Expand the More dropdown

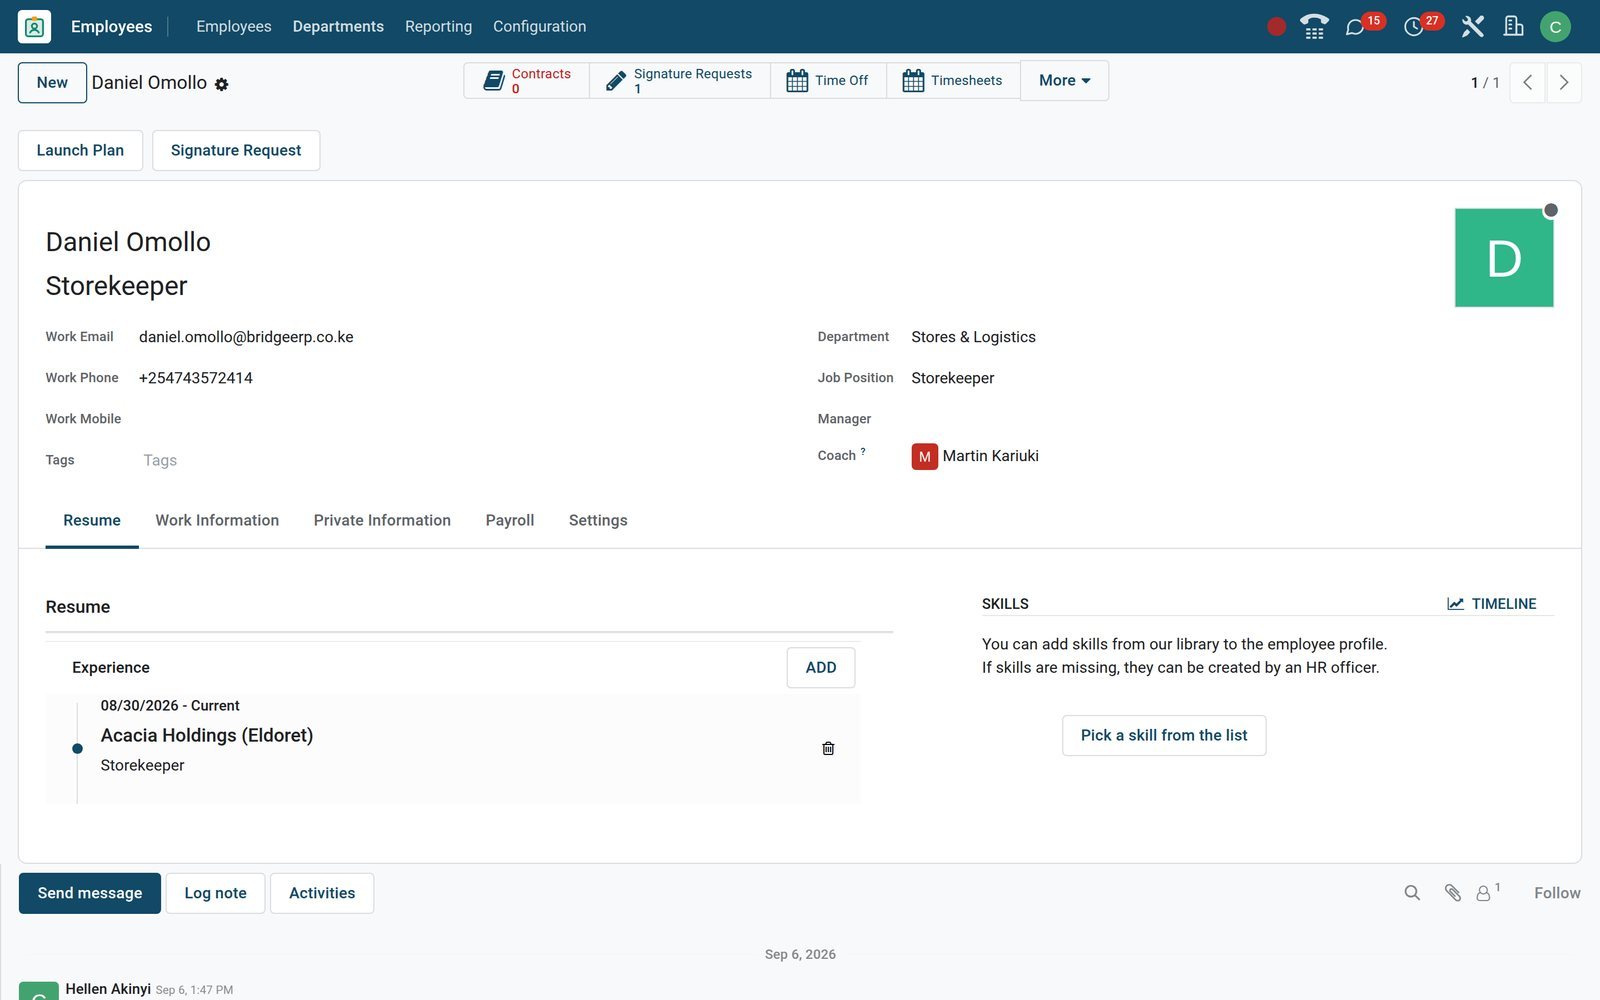tap(1064, 81)
